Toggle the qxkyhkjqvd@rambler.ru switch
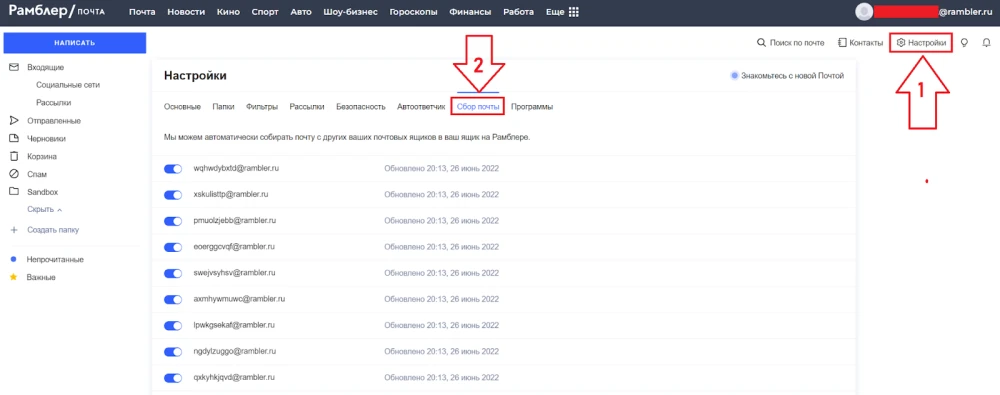This screenshot has width=1000, height=395. coord(173,378)
